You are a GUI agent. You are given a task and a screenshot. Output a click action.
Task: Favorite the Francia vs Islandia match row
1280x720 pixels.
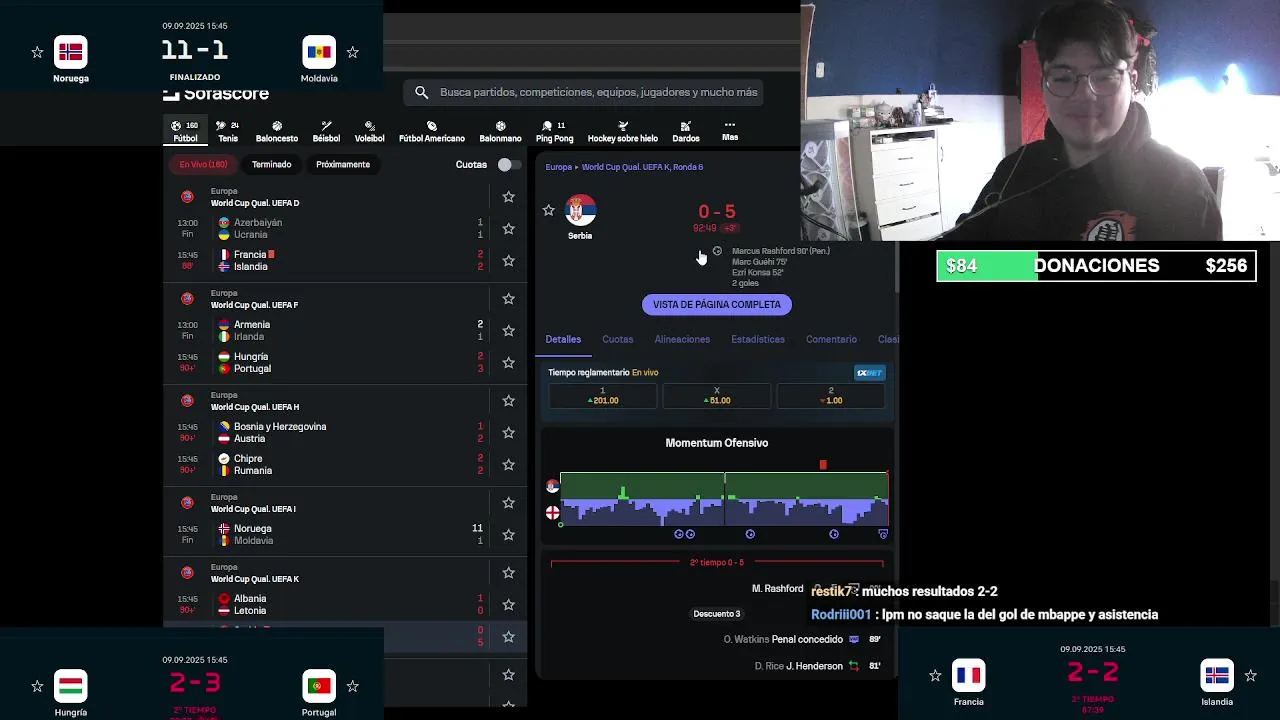[x=508, y=261]
